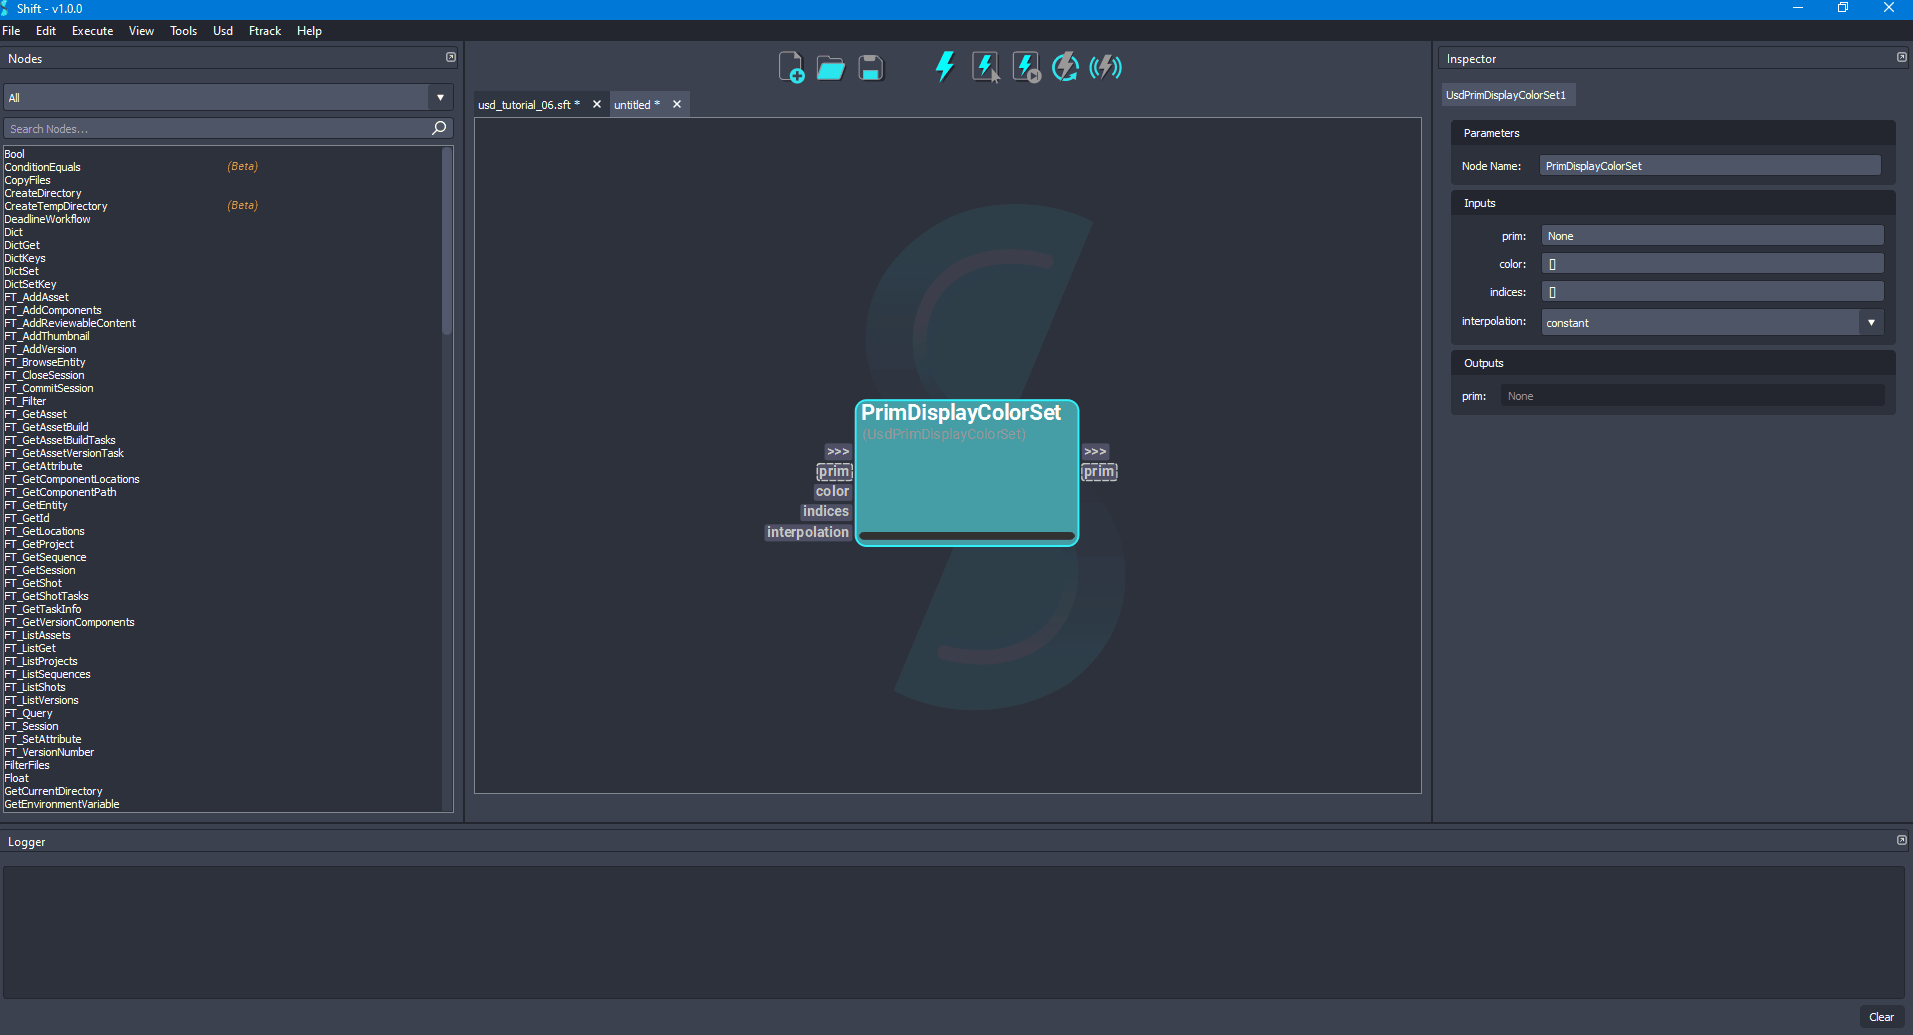Select the UsdPrimDisplayColorSet1 tab in the Inspector
Viewport: 1913px width, 1035px height.
[1508, 94]
